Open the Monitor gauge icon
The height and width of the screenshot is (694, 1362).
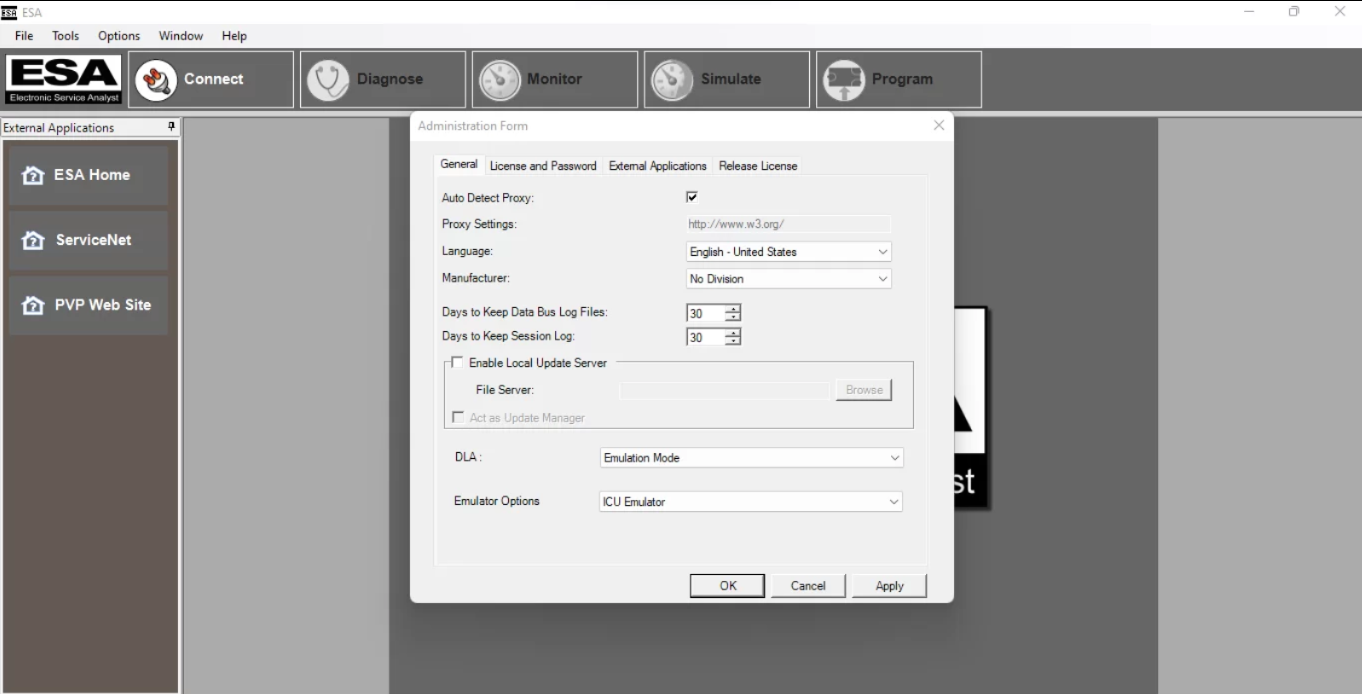500,79
